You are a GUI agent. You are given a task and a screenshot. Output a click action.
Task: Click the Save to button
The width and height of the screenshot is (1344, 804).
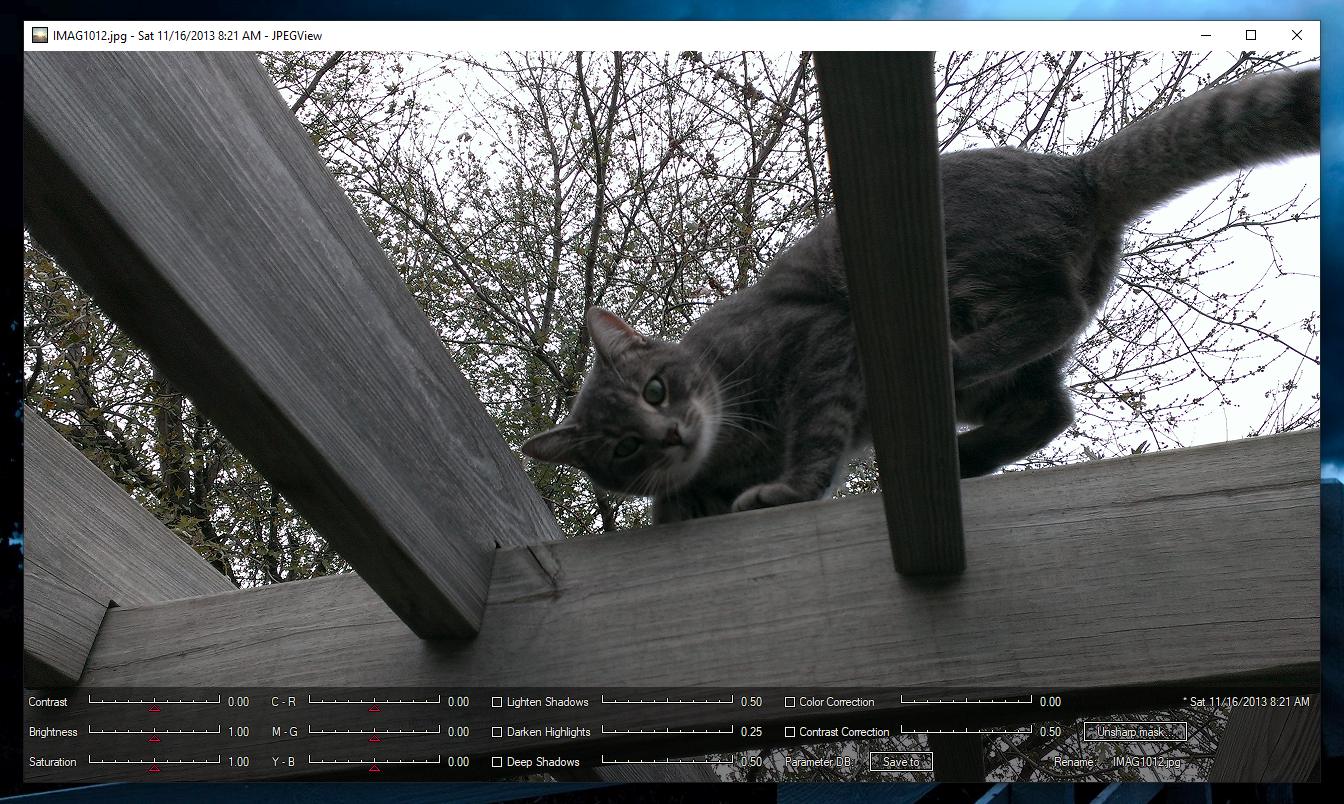(x=901, y=762)
